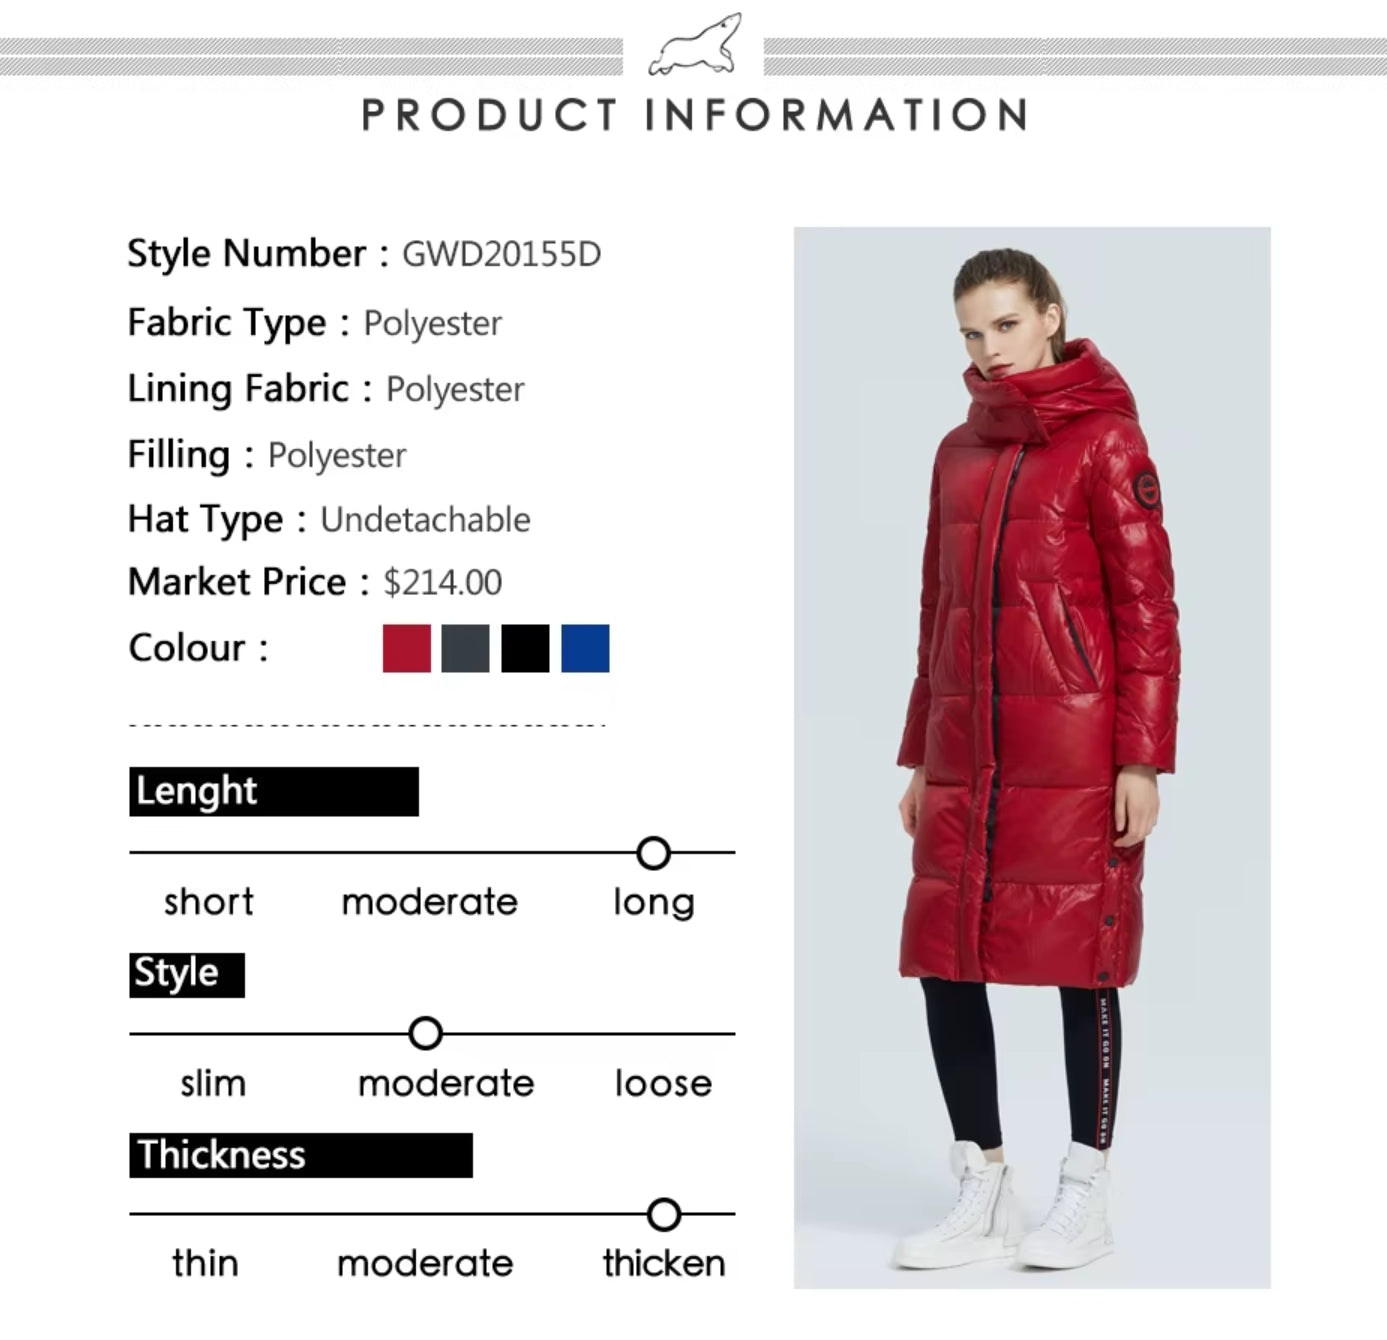Select the dark gray colour swatch

click(466, 648)
